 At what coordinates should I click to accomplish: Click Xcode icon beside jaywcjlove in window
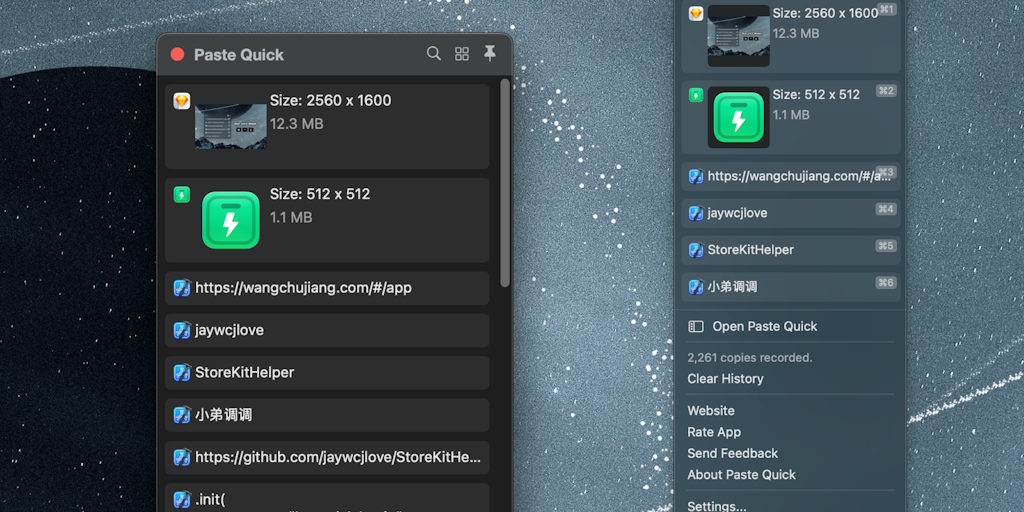pos(182,330)
